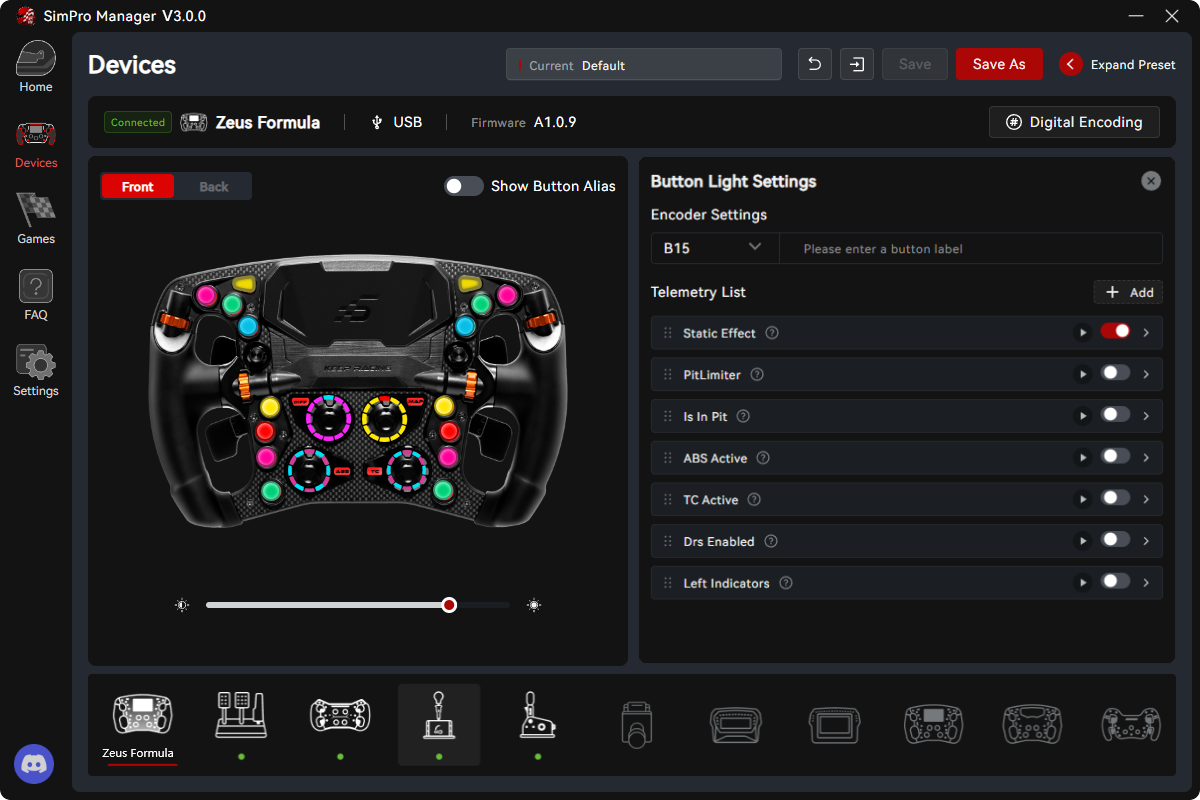The width and height of the screenshot is (1200, 800).
Task: Expand the TC Active row chevron
Action: pyautogui.click(x=1146, y=500)
